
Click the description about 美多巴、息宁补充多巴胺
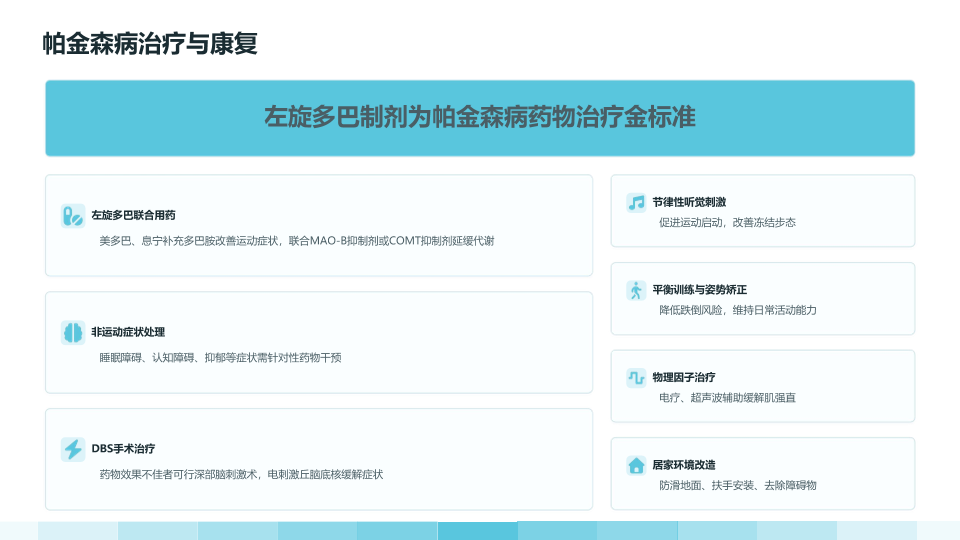coord(297,241)
